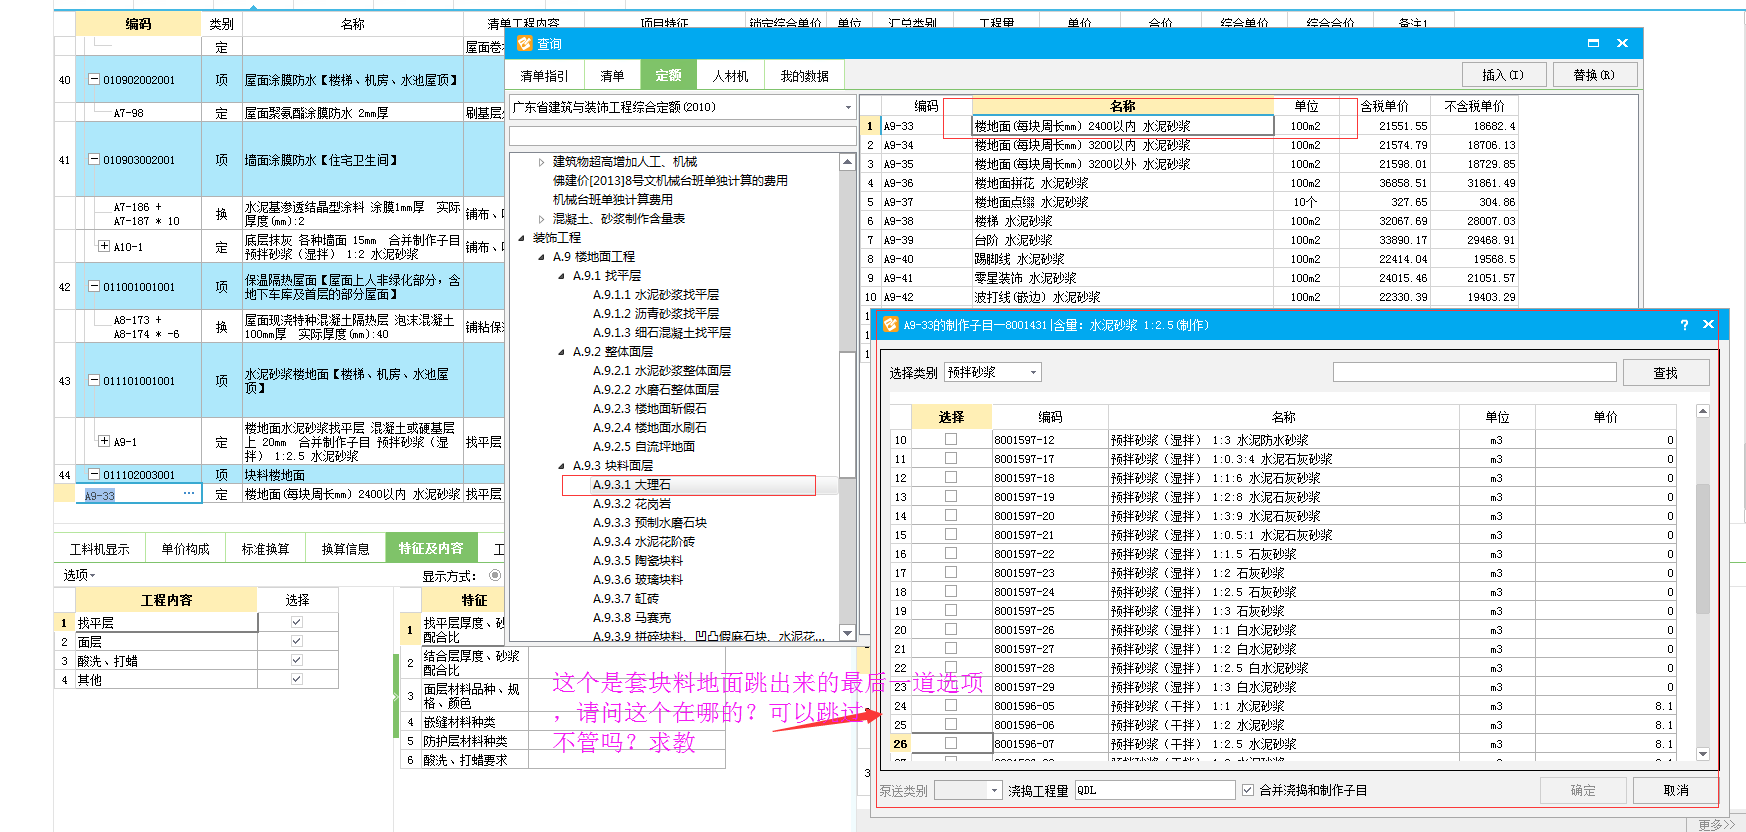1746x832 pixels.
Task: Click the A9-33 dialog title app icon
Action: (890, 324)
